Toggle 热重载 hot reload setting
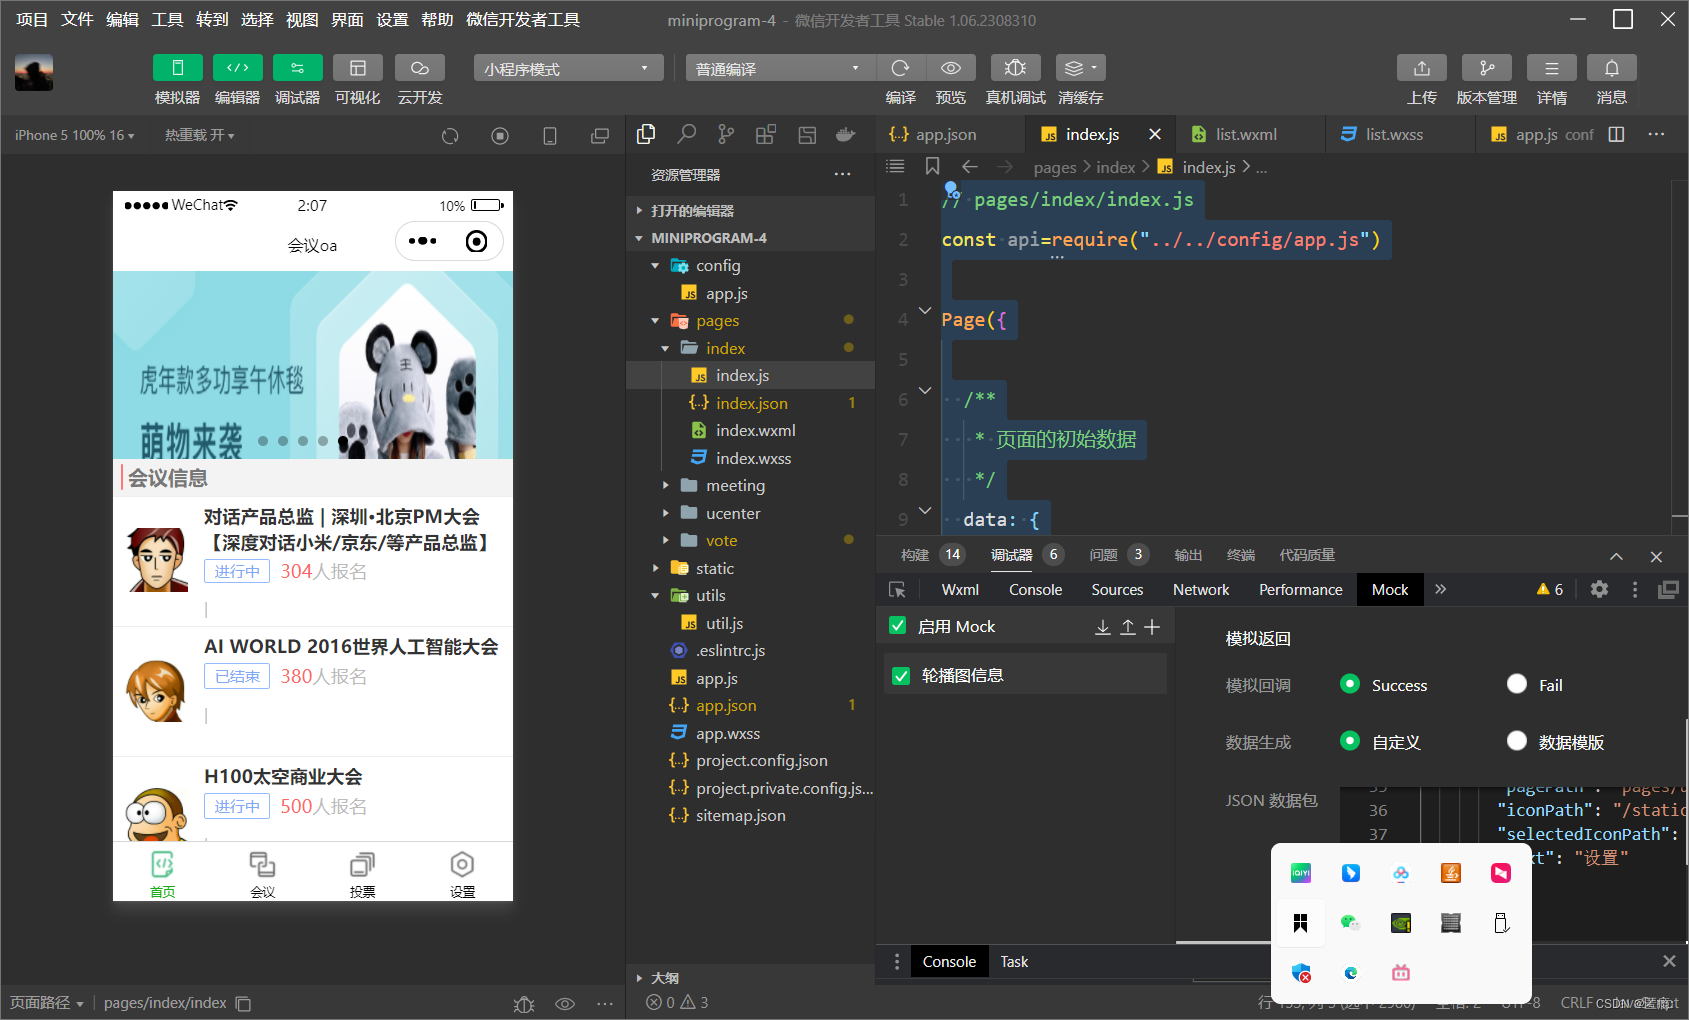Image resolution: width=1689 pixels, height=1020 pixels. pyautogui.click(x=199, y=135)
